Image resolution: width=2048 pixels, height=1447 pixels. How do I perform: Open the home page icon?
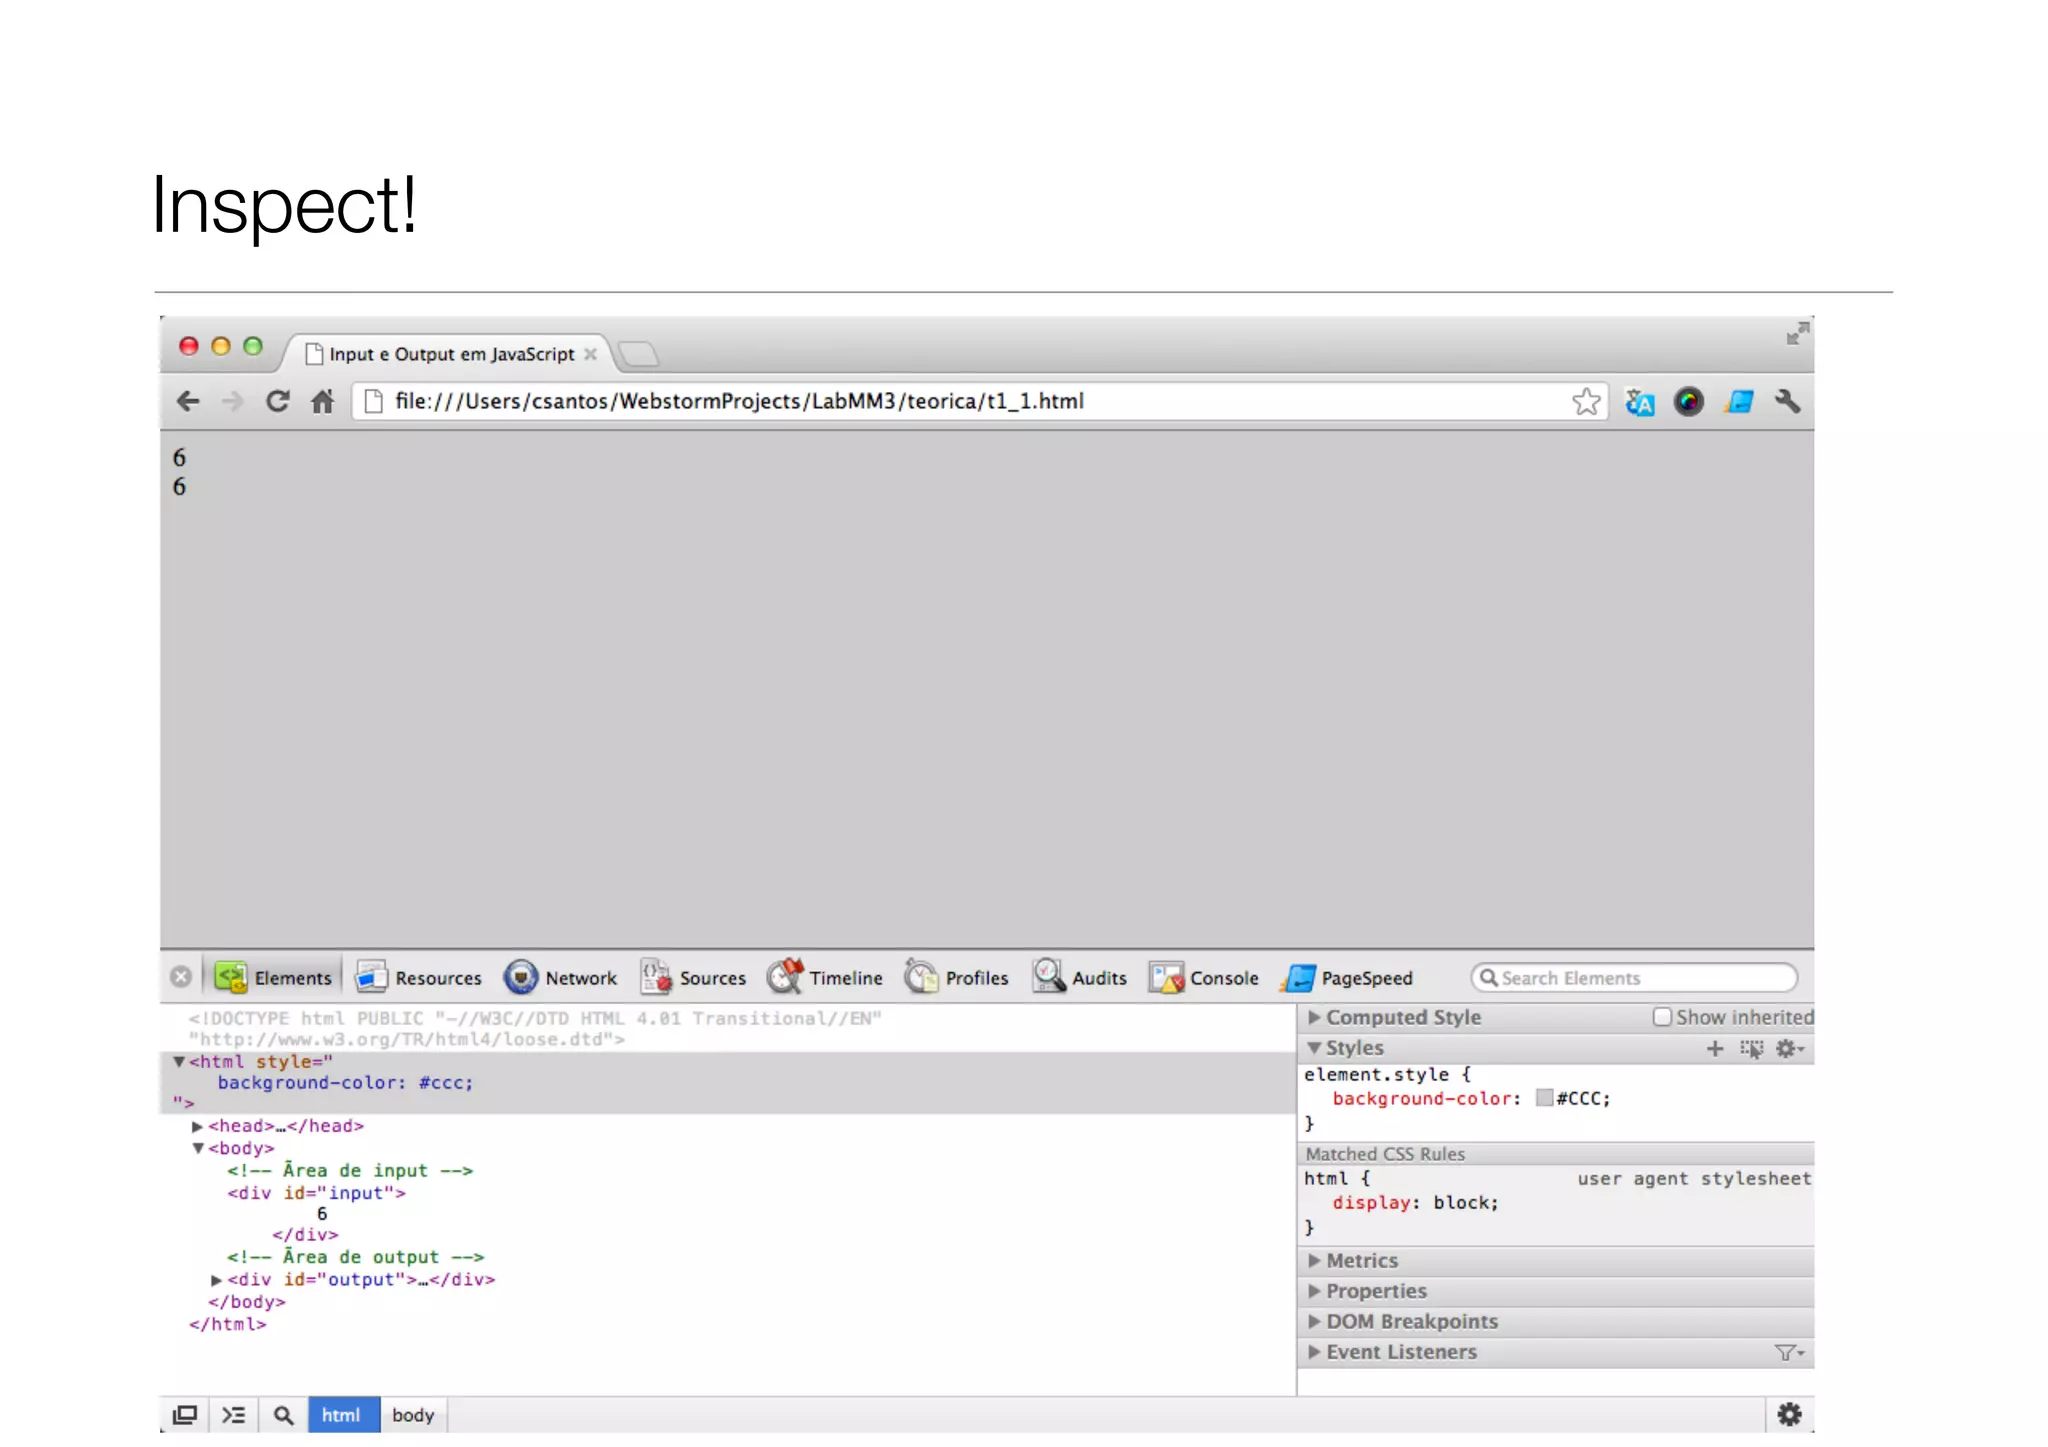tap(322, 402)
